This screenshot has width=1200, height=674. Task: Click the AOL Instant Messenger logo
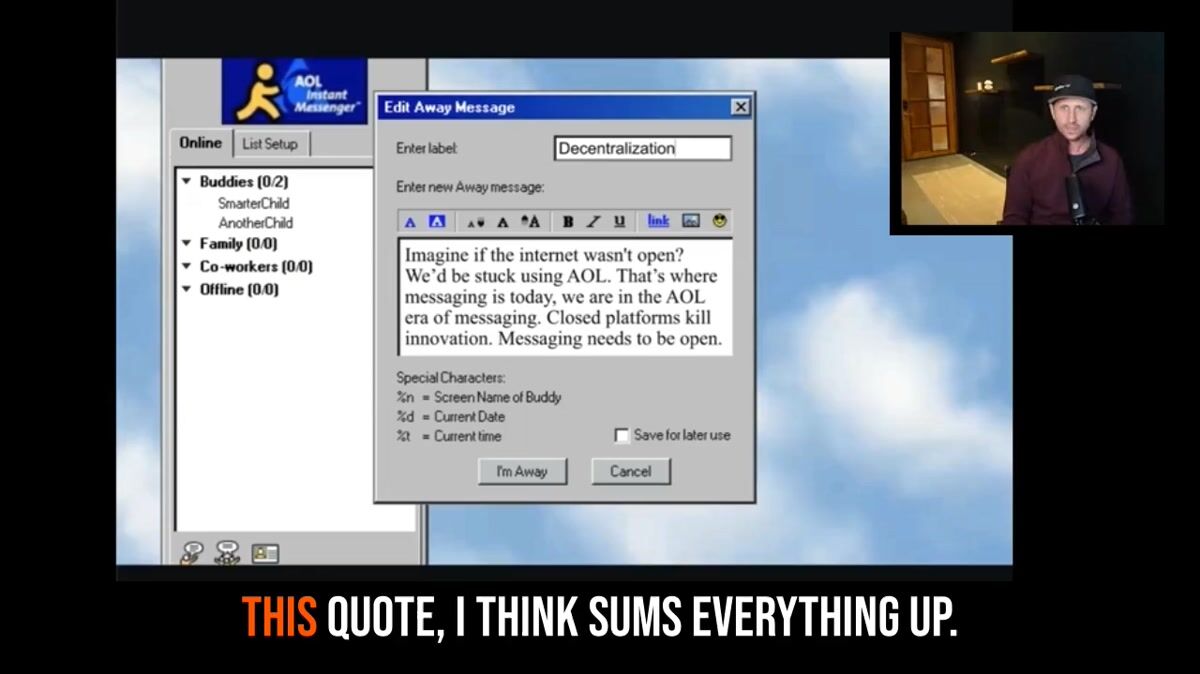[294, 91]
